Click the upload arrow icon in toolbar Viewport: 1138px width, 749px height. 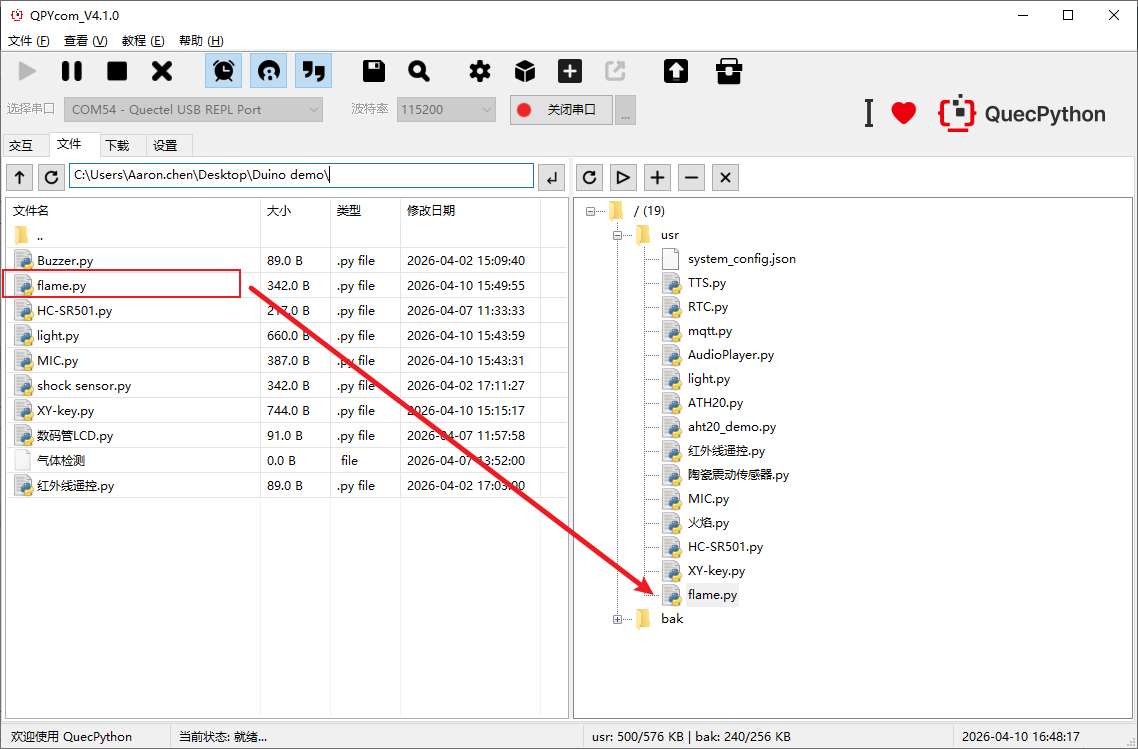pyautogui.click(x=676, y=71)
